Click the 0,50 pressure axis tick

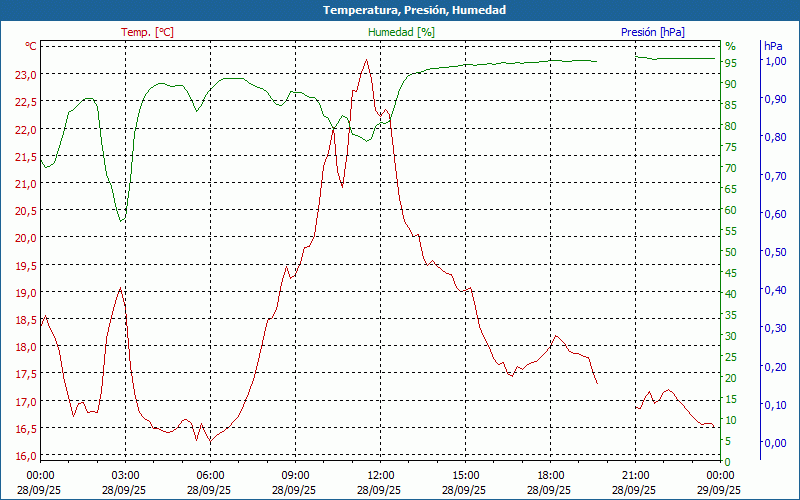[x=775, y=252]
